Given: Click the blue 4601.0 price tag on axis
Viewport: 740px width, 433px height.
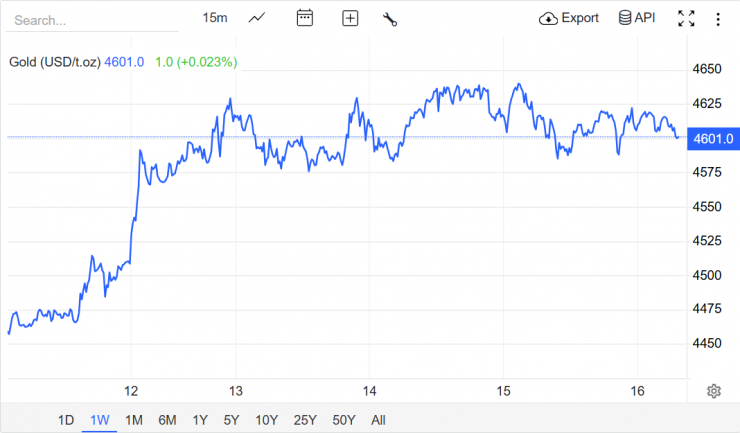Looking at the screenshot, I should pyautogui.click(x=713, y=139).
